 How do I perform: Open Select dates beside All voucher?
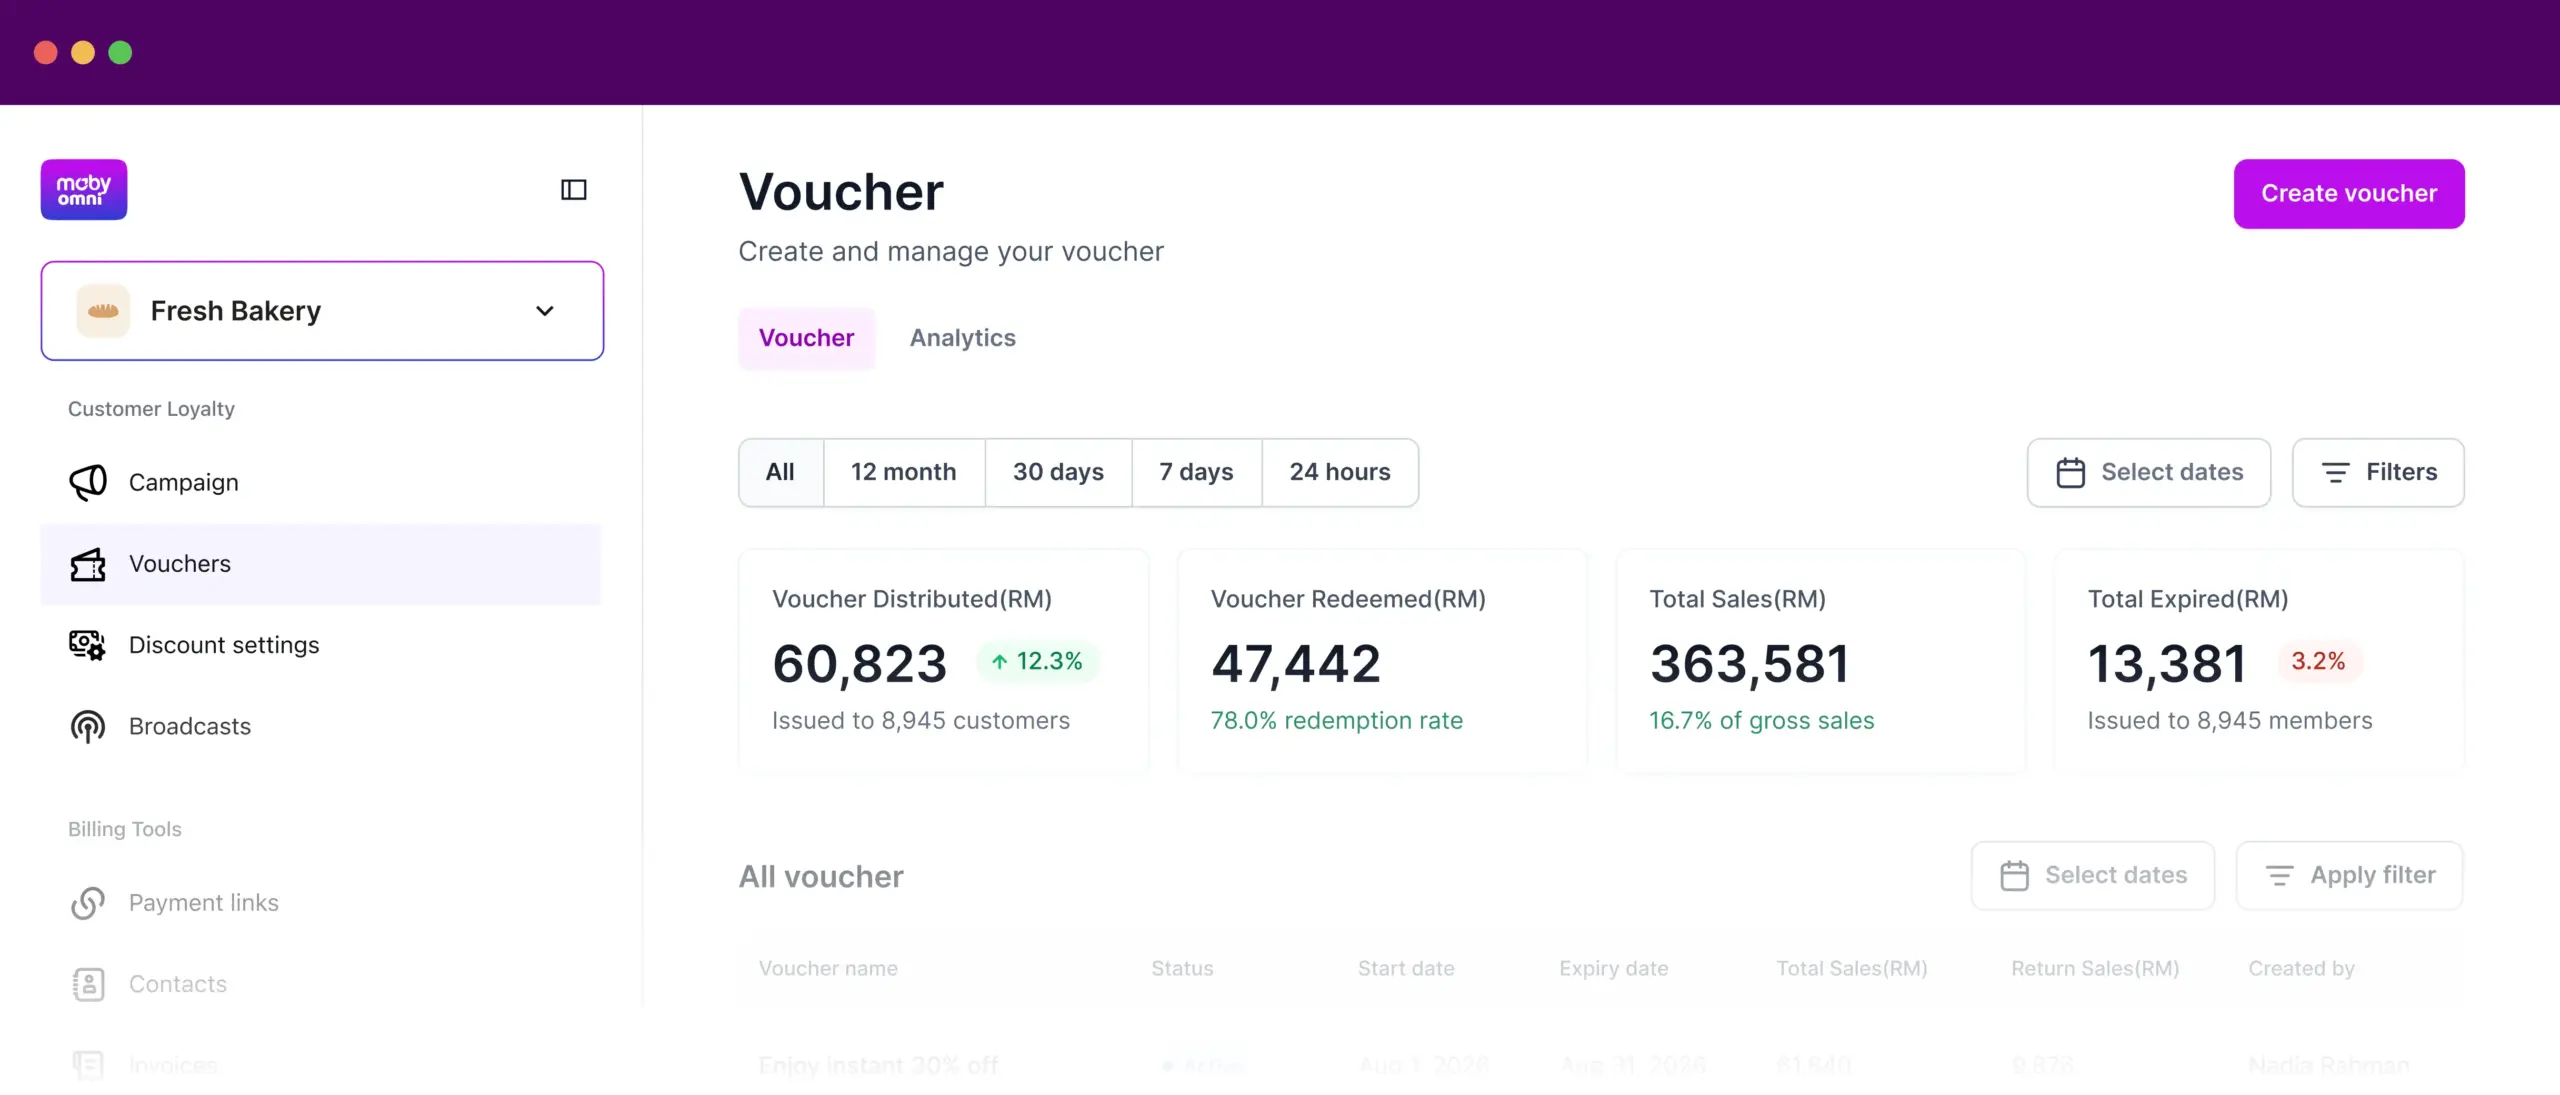click(x=2093, y=875)
